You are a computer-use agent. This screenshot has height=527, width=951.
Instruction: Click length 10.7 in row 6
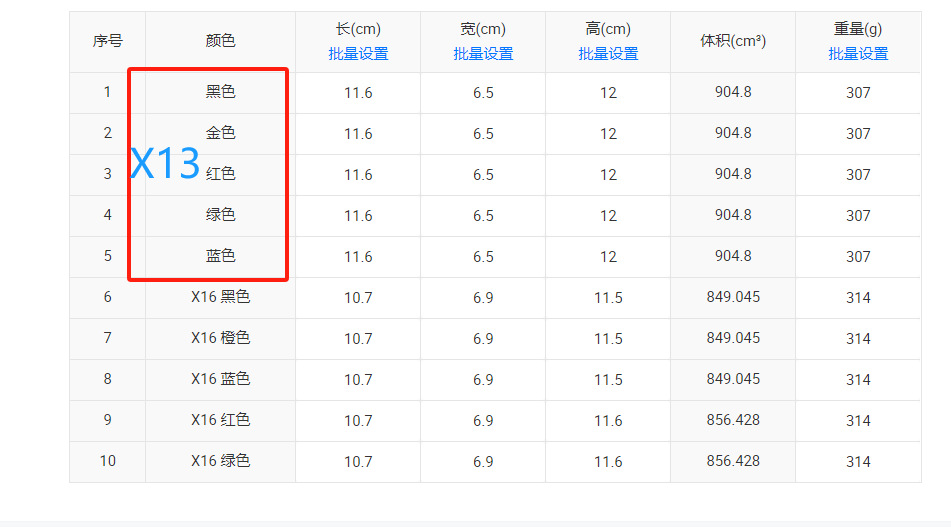[358, 298]
